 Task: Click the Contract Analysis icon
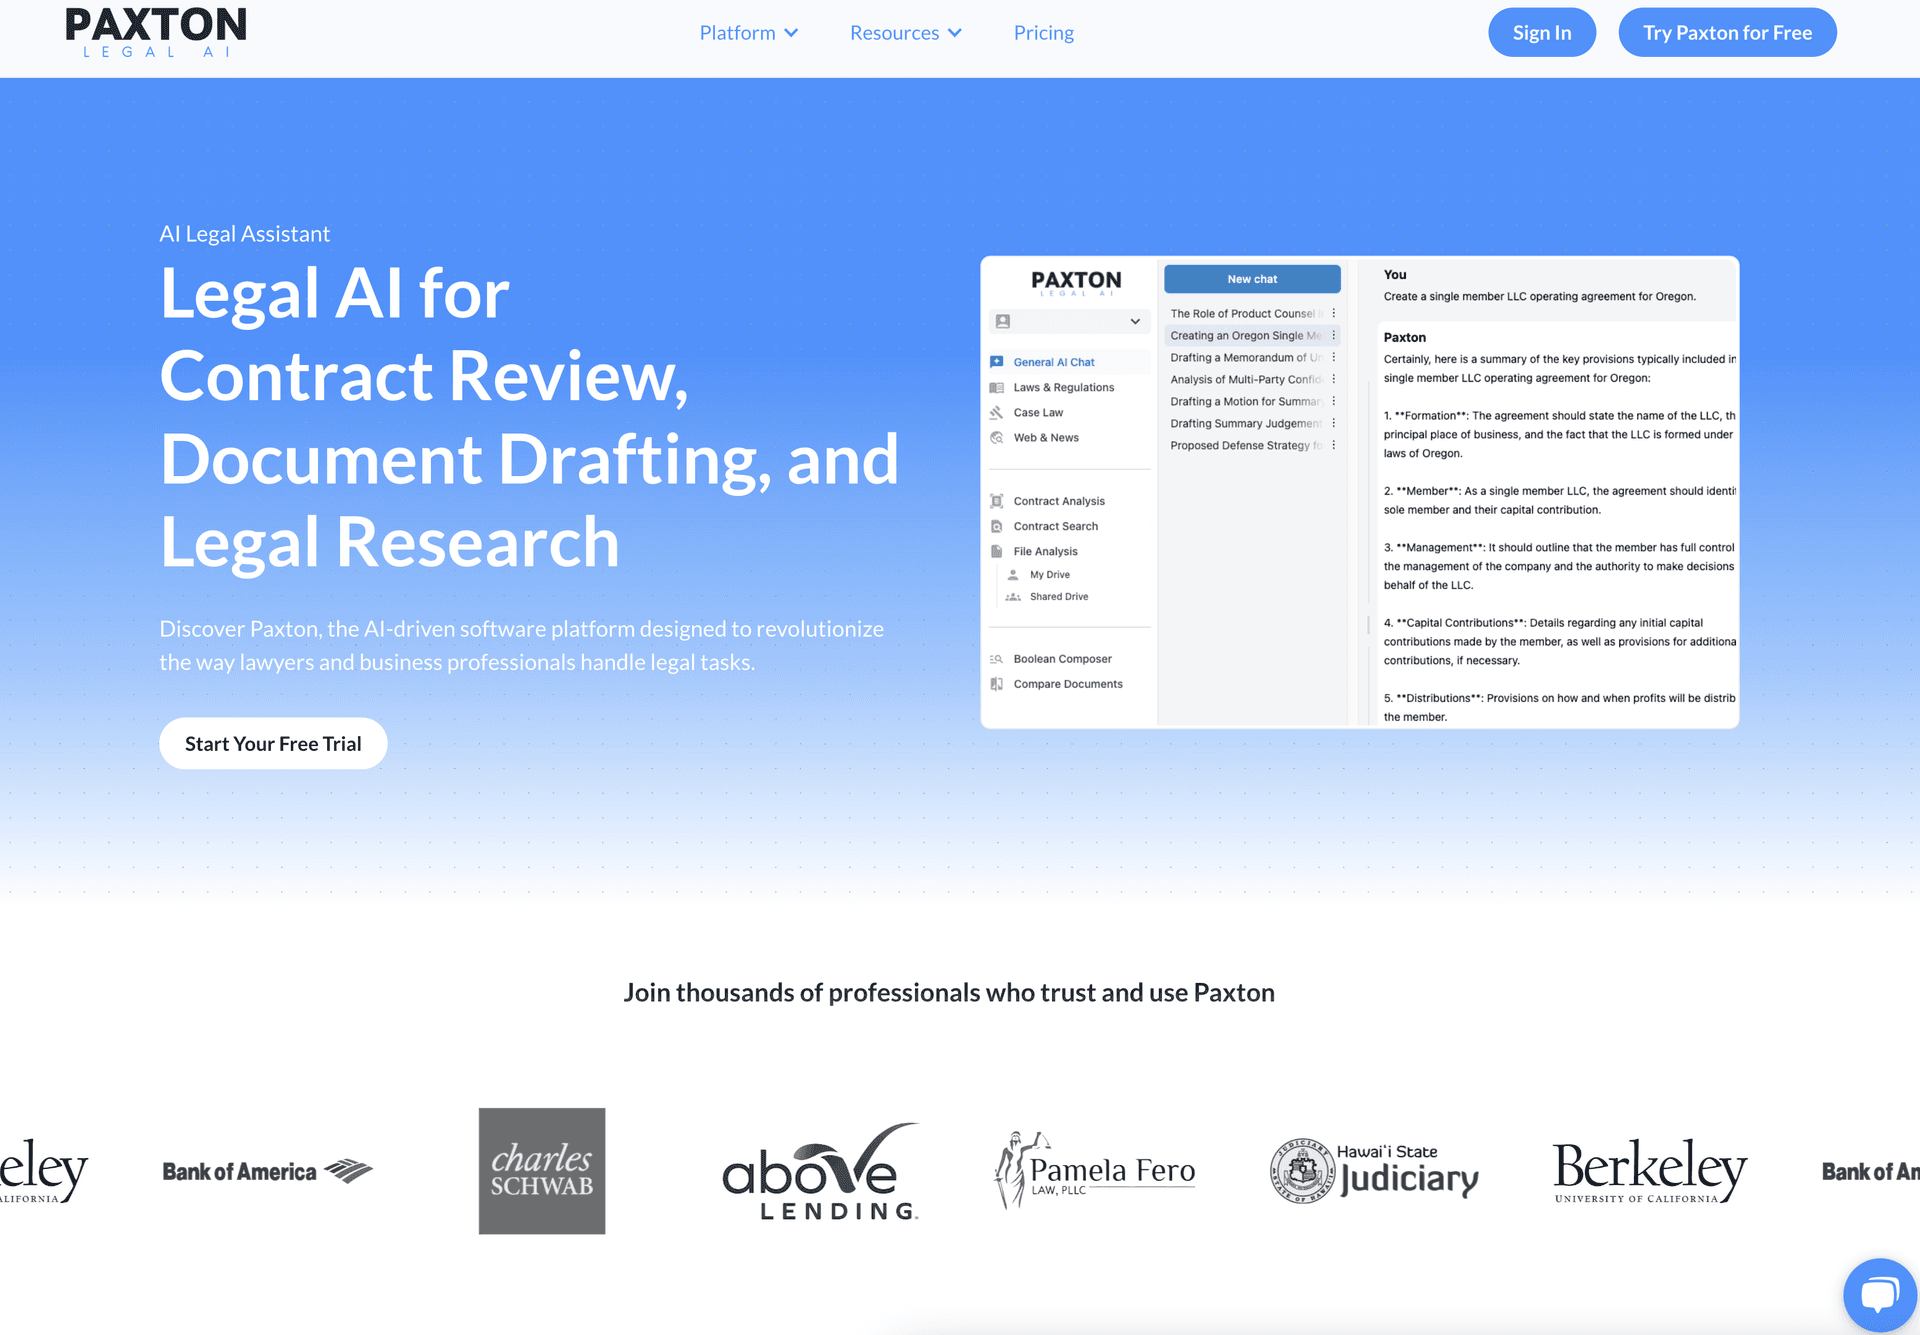pyautogui.click(x=997, y=501)
